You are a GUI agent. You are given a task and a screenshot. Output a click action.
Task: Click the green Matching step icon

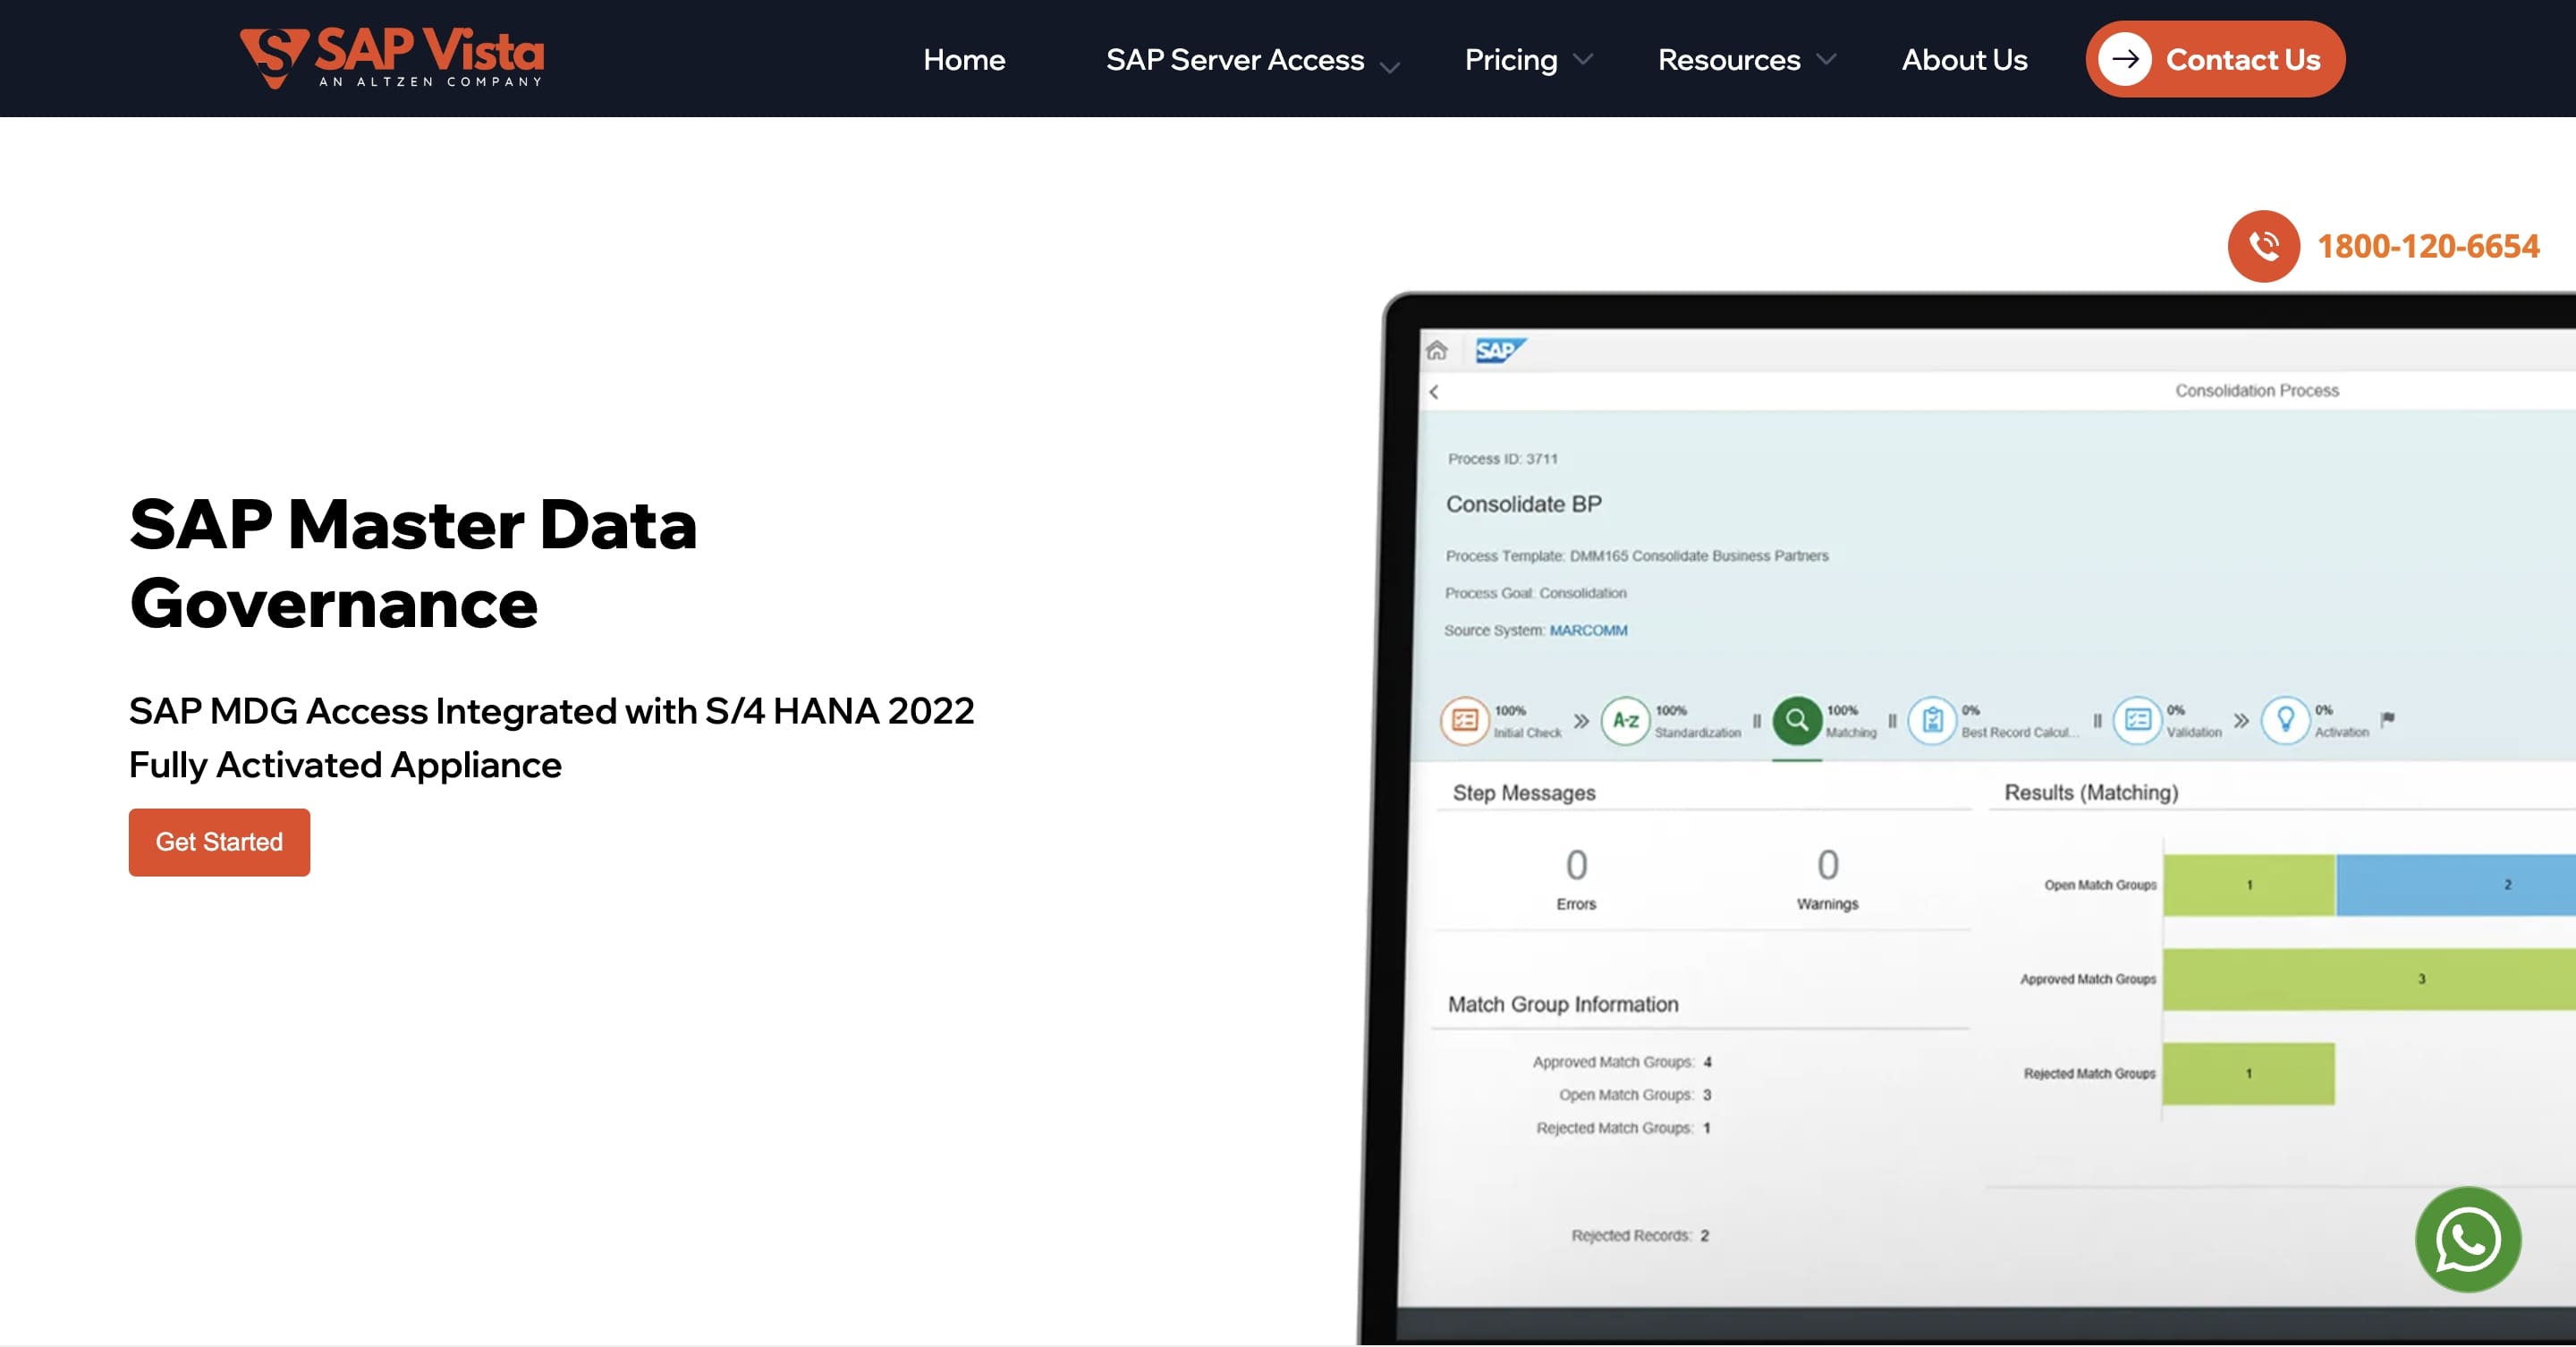tap(1796, 720)
